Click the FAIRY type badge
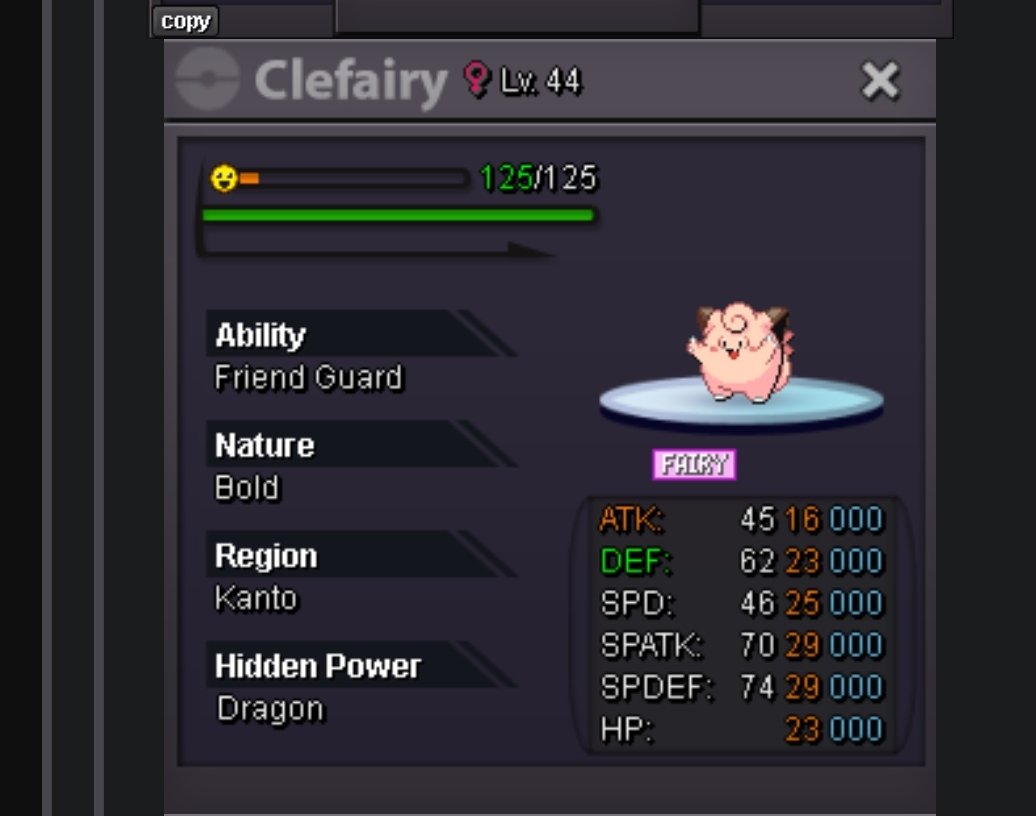Image resolution: width=1036 pixels, height=816 pixels. (694, 465)
